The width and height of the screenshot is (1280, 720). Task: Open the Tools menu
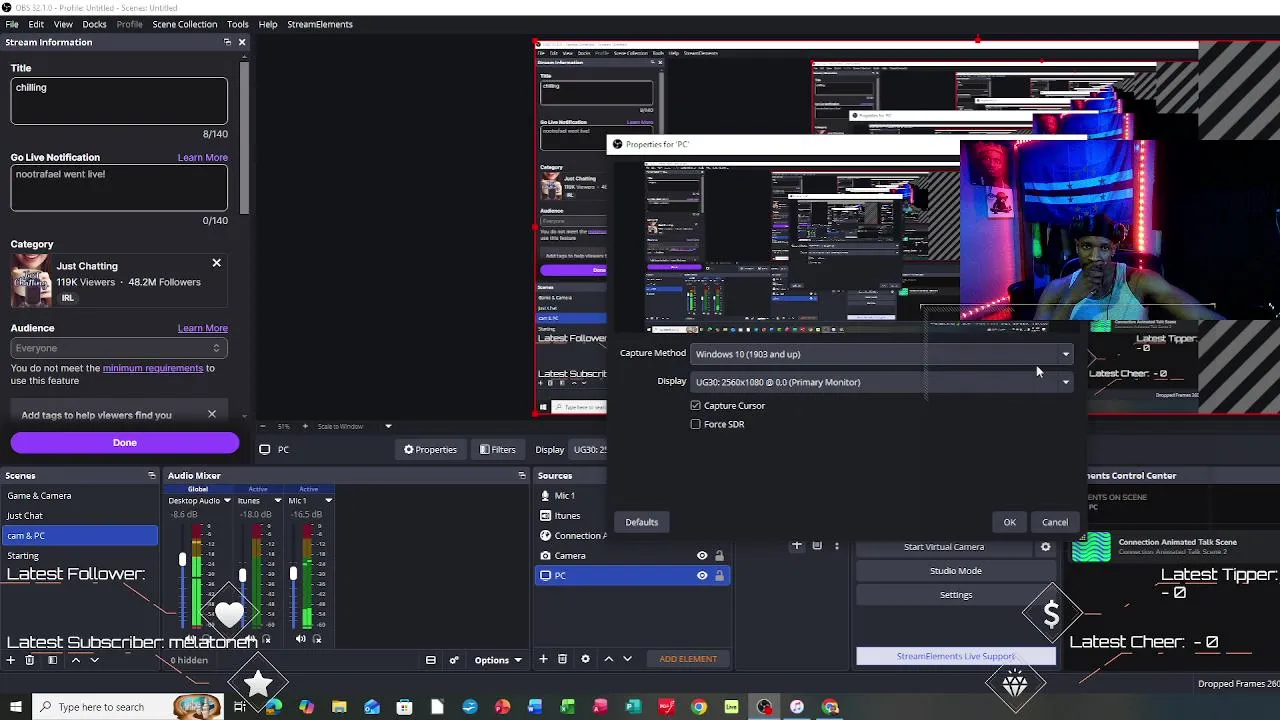pyautogui.click(x=238, y=24)
